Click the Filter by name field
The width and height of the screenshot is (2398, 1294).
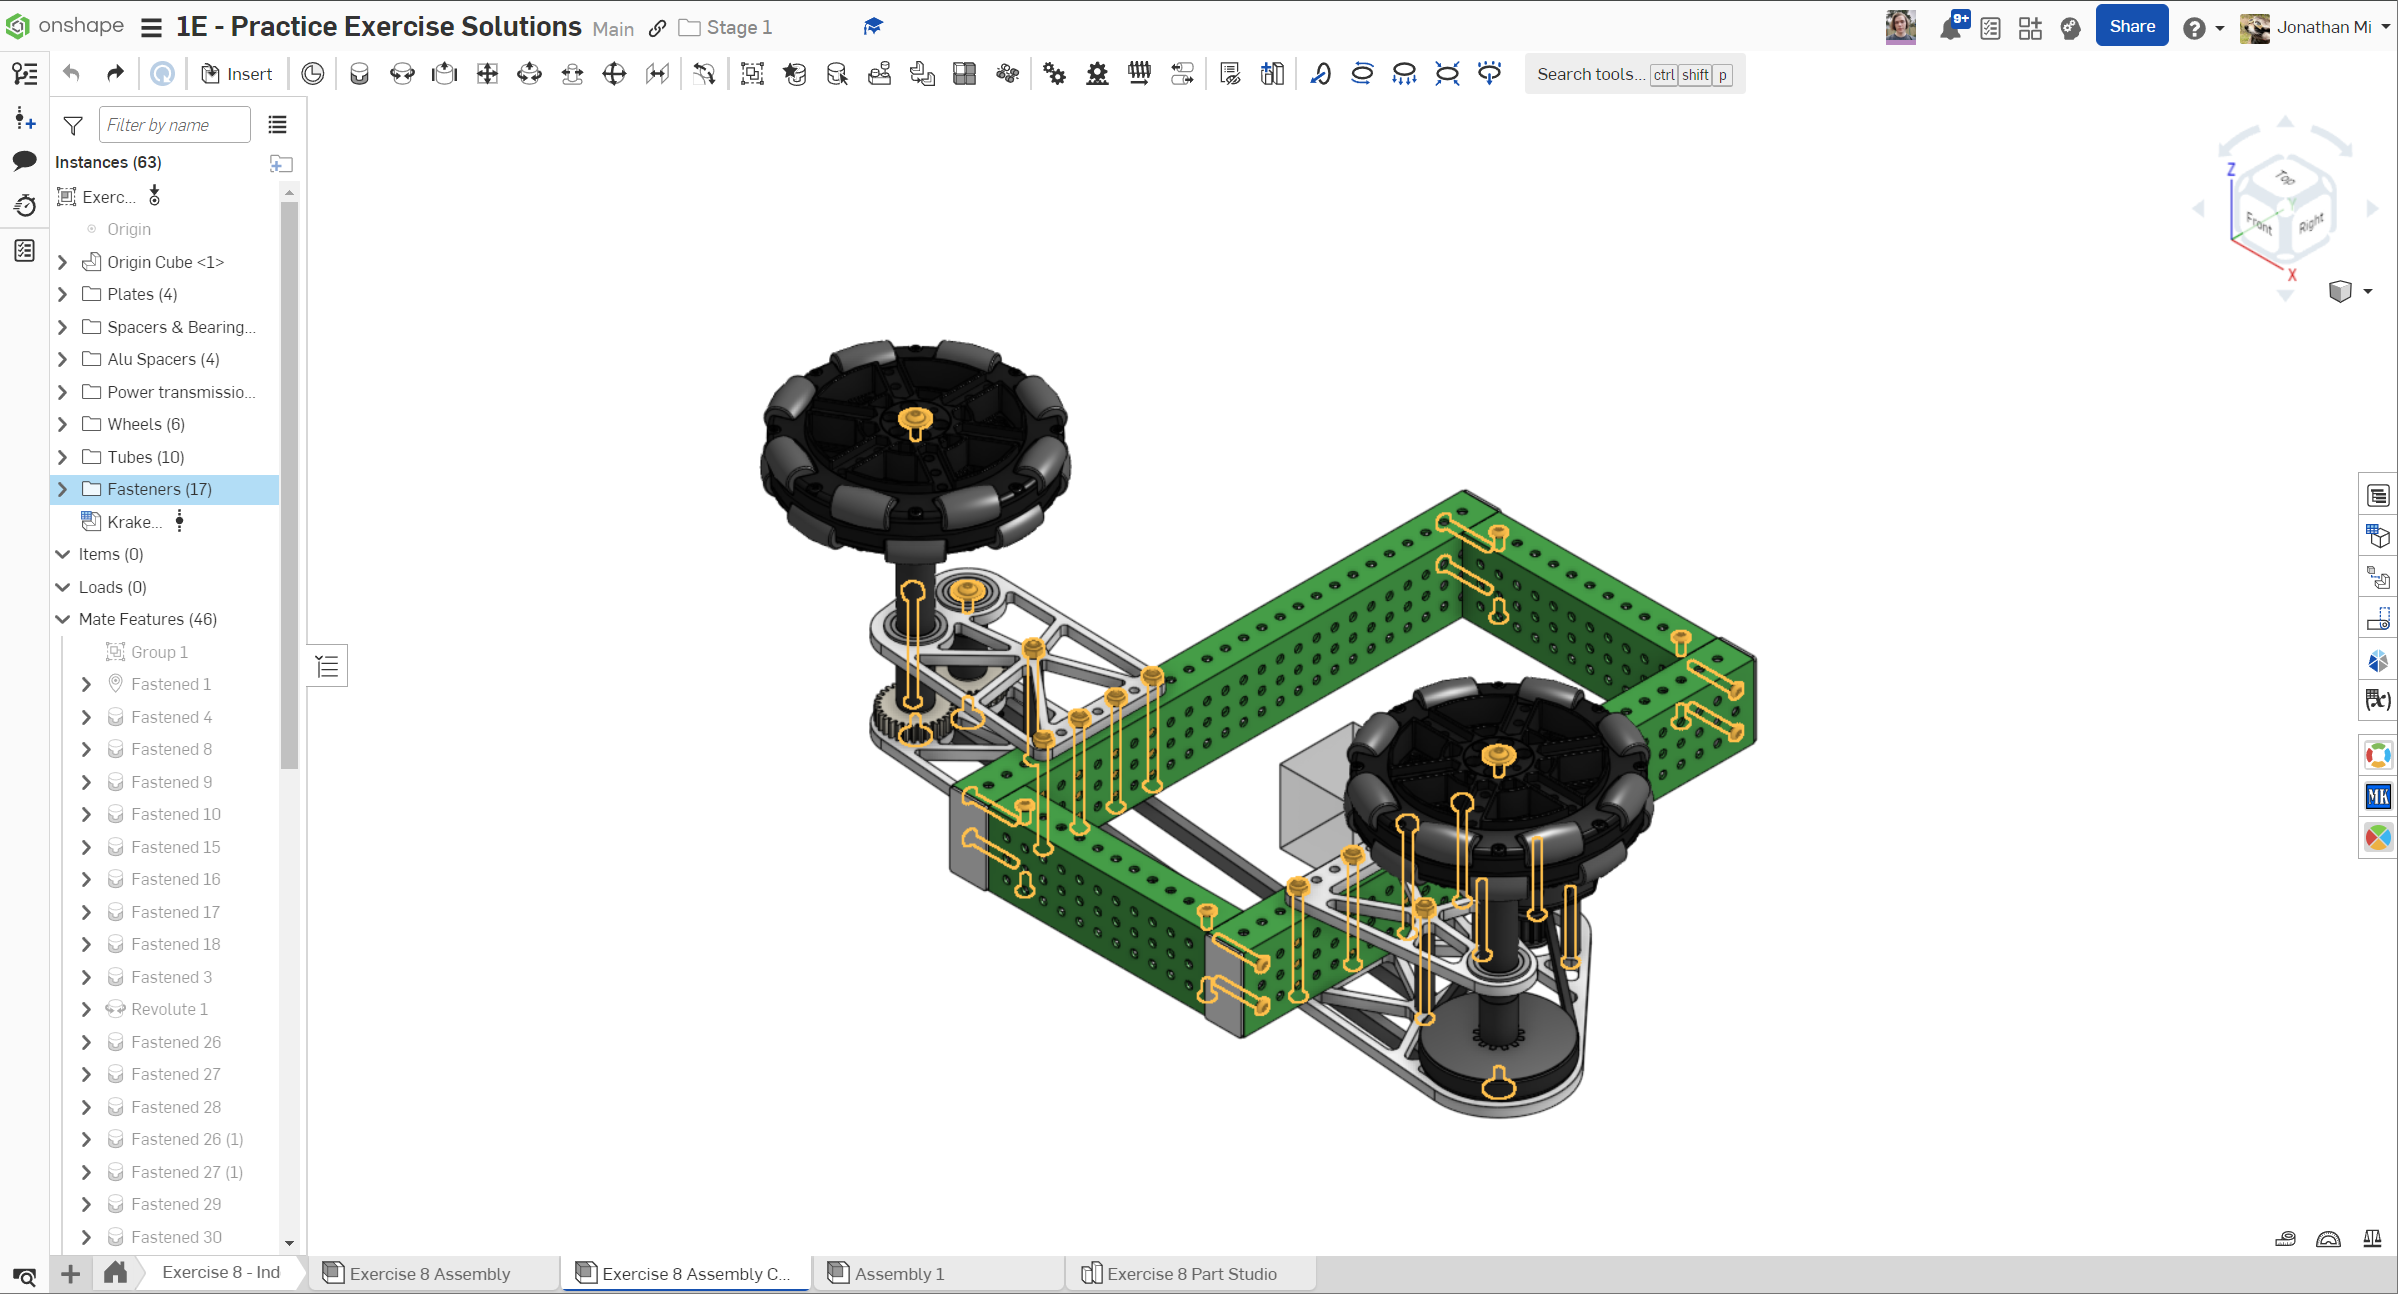coord(174,125)
